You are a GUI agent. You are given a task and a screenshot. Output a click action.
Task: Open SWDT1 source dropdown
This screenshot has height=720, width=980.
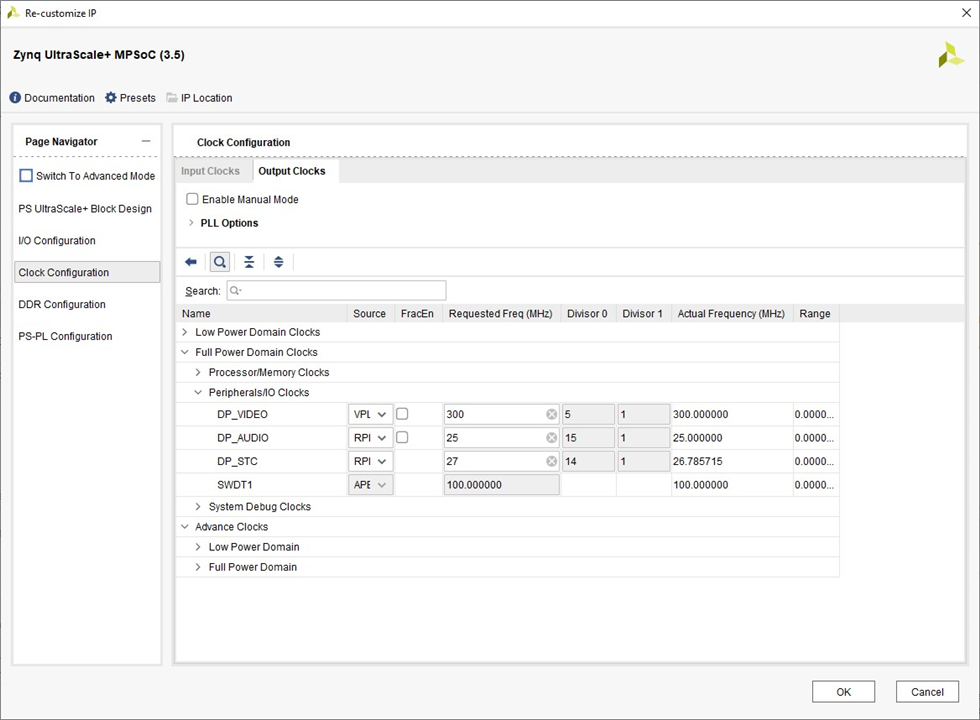(x=371, y=484)
